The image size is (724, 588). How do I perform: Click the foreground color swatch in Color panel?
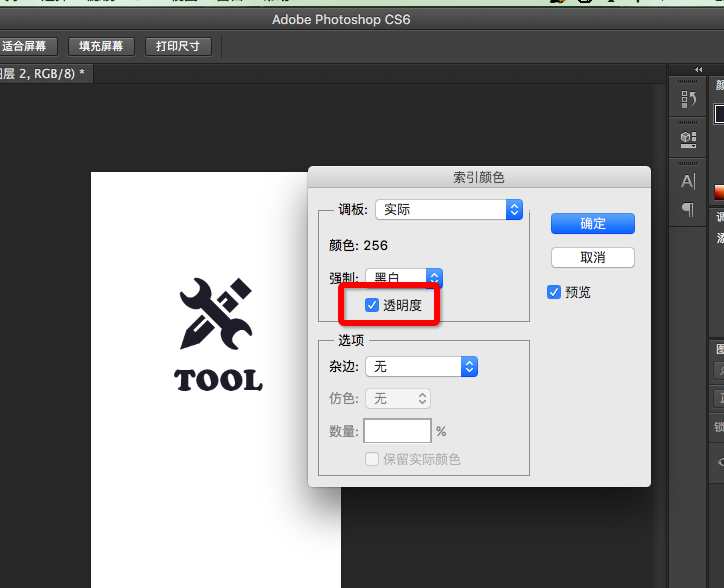click(719, 114)
